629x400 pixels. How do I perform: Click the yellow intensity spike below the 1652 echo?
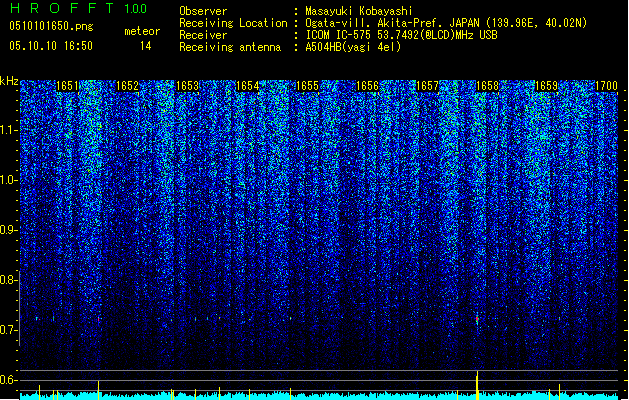pos(99,390)
